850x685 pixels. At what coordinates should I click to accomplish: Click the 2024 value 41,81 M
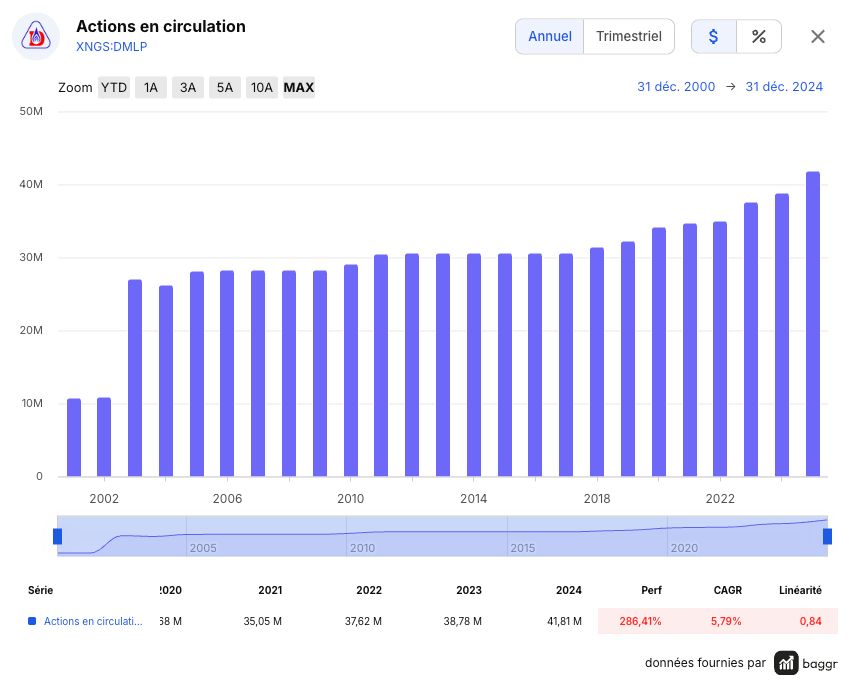point(564,621)
